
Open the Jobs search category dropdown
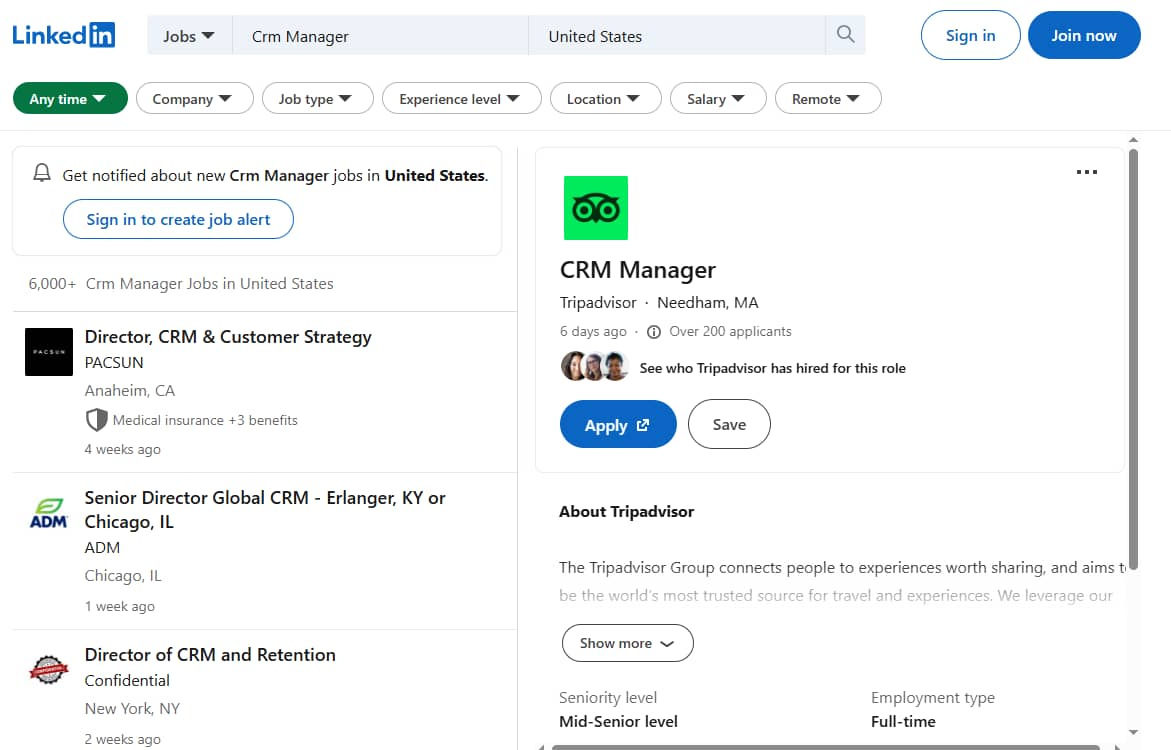pos(189,36)
